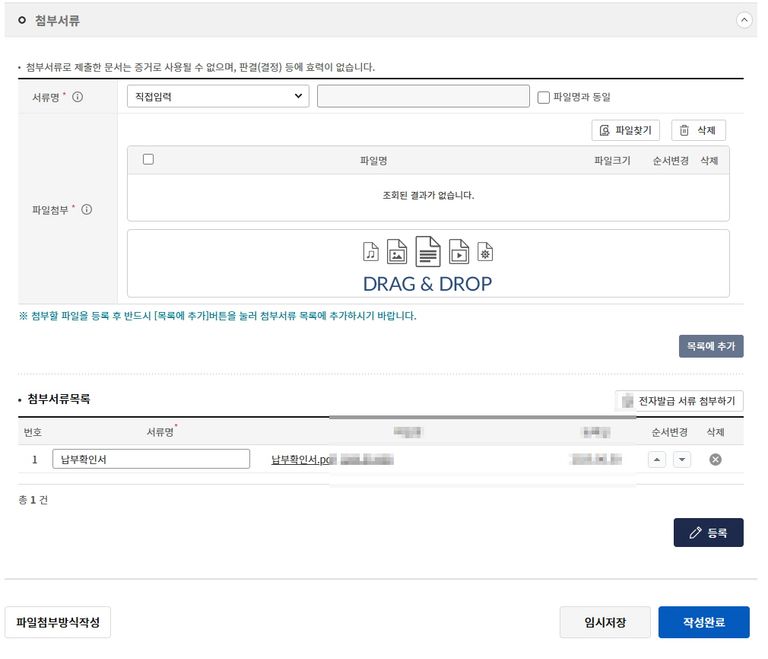Screen dimensions: 768x659
Task: Open the 납부확인서.pdf file link
Action: click(x=300, y=459)
